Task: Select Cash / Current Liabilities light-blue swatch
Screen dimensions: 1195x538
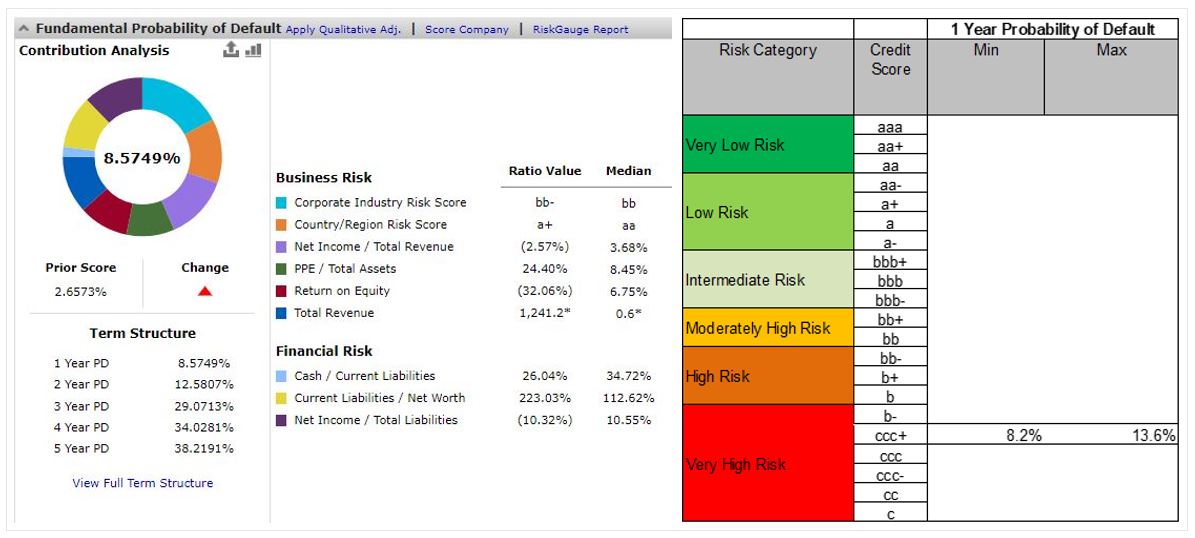Action: click(x=282, y=376)
